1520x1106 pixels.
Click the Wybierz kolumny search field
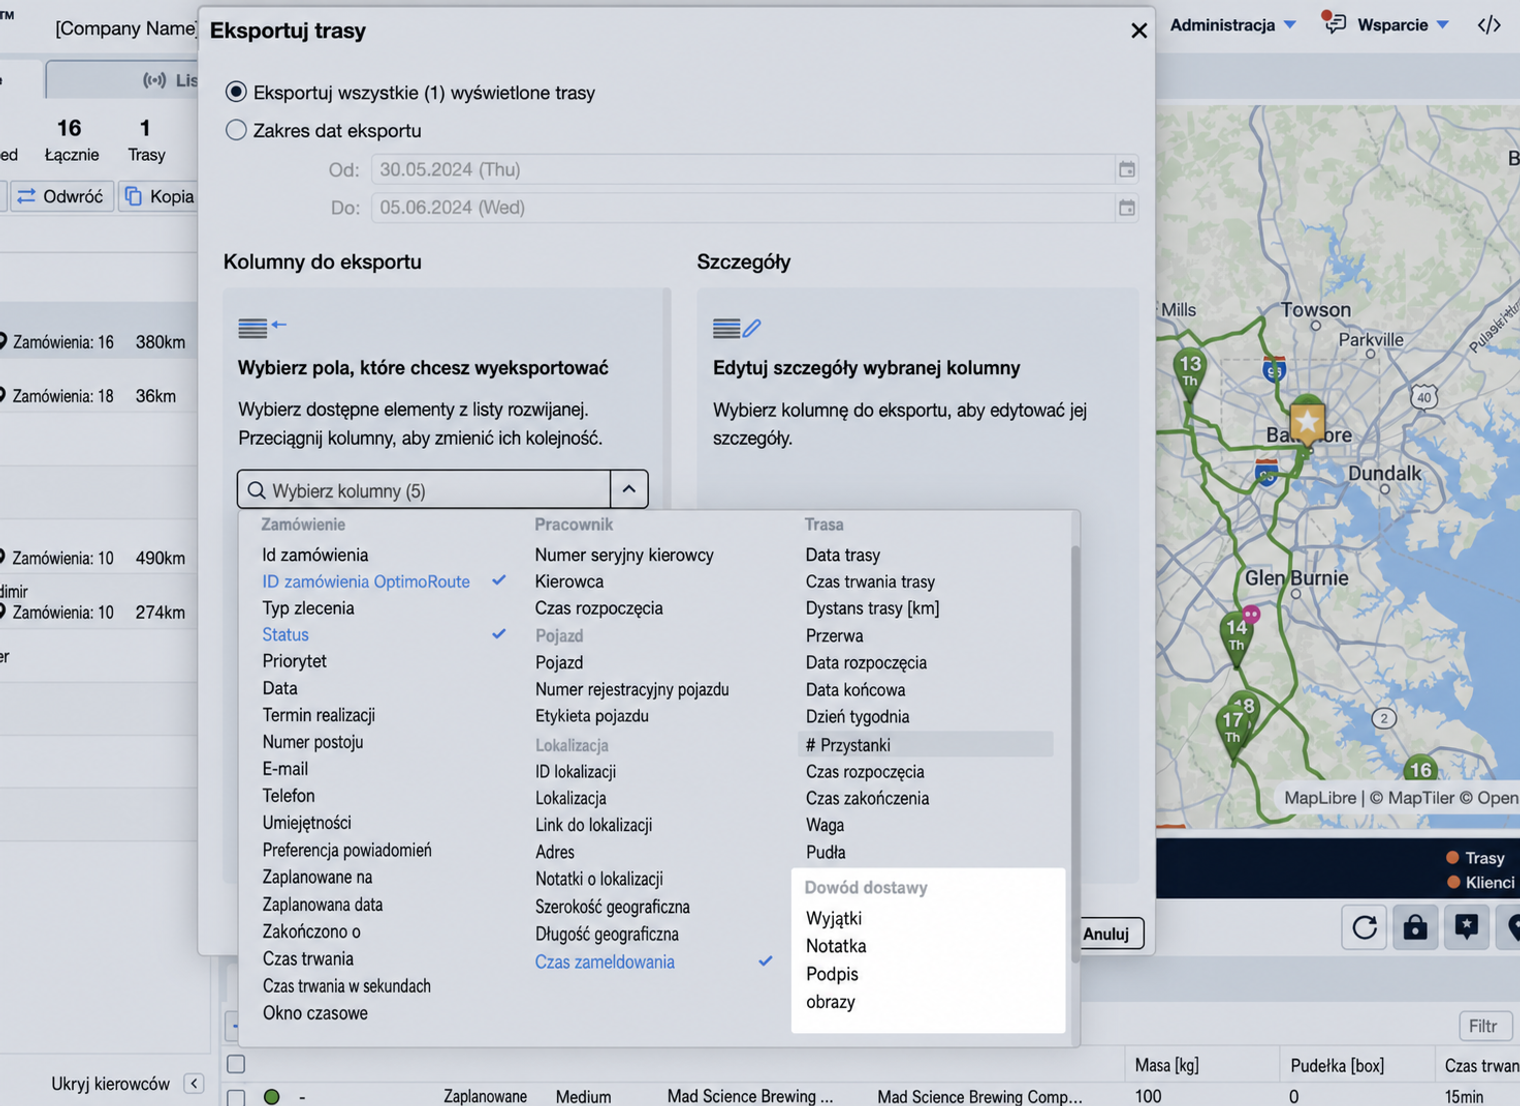[x=424, y=490]
